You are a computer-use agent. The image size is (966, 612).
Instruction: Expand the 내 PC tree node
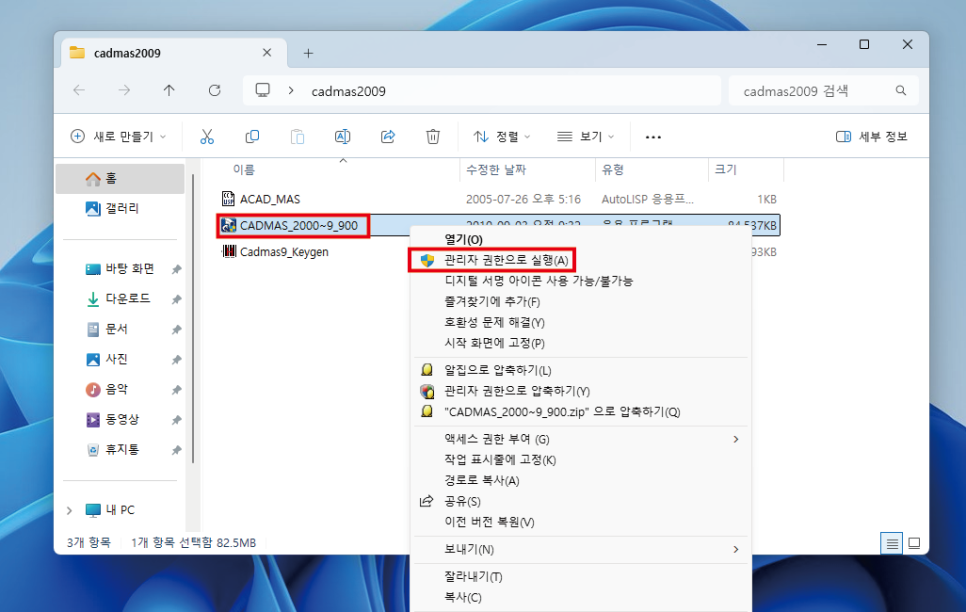point(70,510)
